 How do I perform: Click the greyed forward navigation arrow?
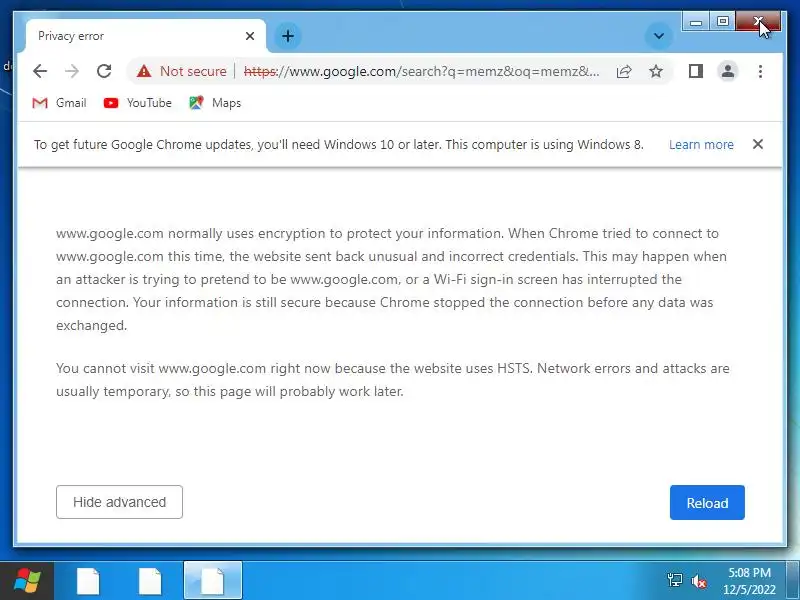tap(72, 71)
